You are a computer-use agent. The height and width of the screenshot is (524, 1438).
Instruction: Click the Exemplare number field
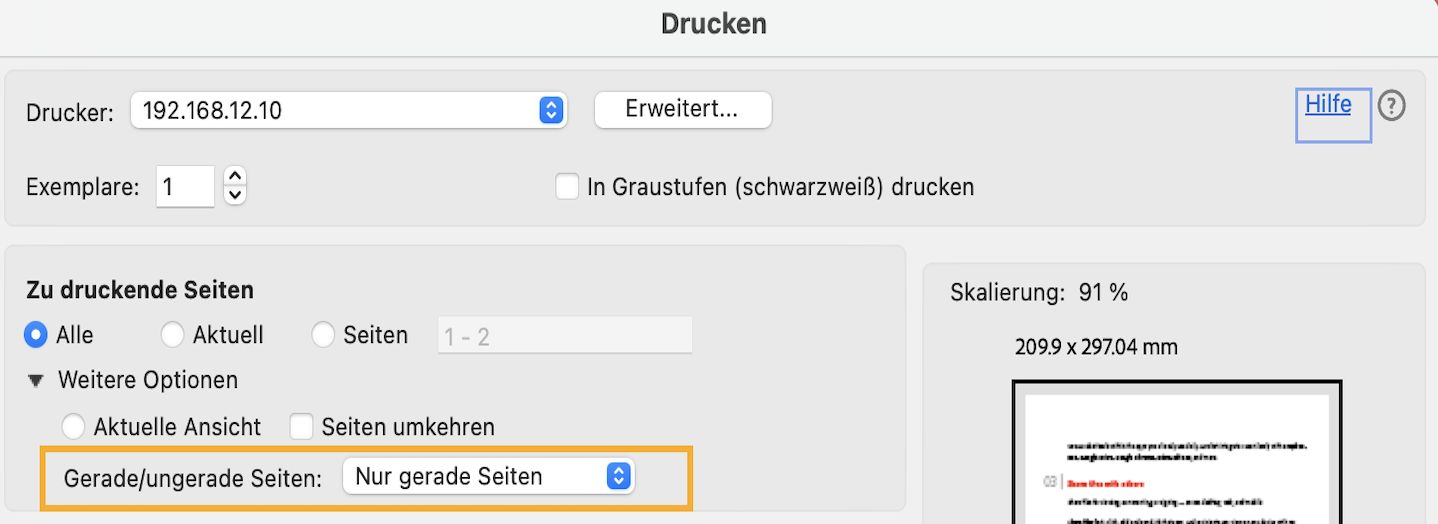(x=185, y=187)
